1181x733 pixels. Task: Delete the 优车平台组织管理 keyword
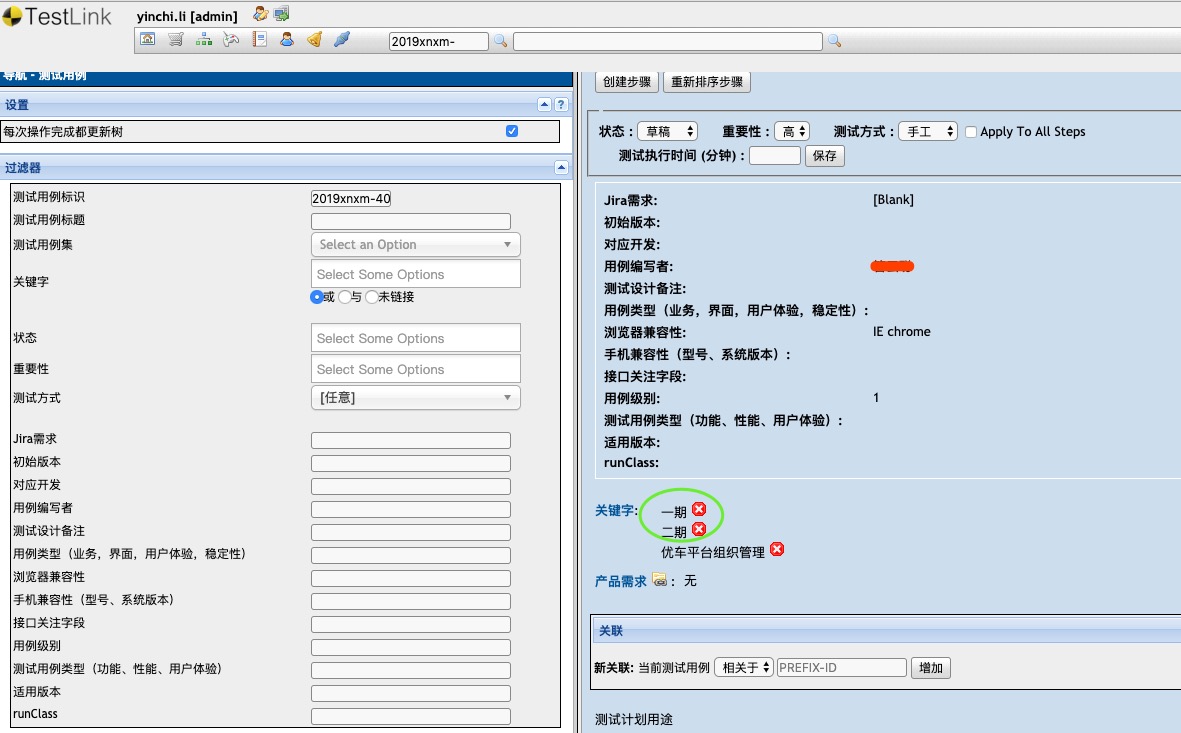tap(777, 549)
